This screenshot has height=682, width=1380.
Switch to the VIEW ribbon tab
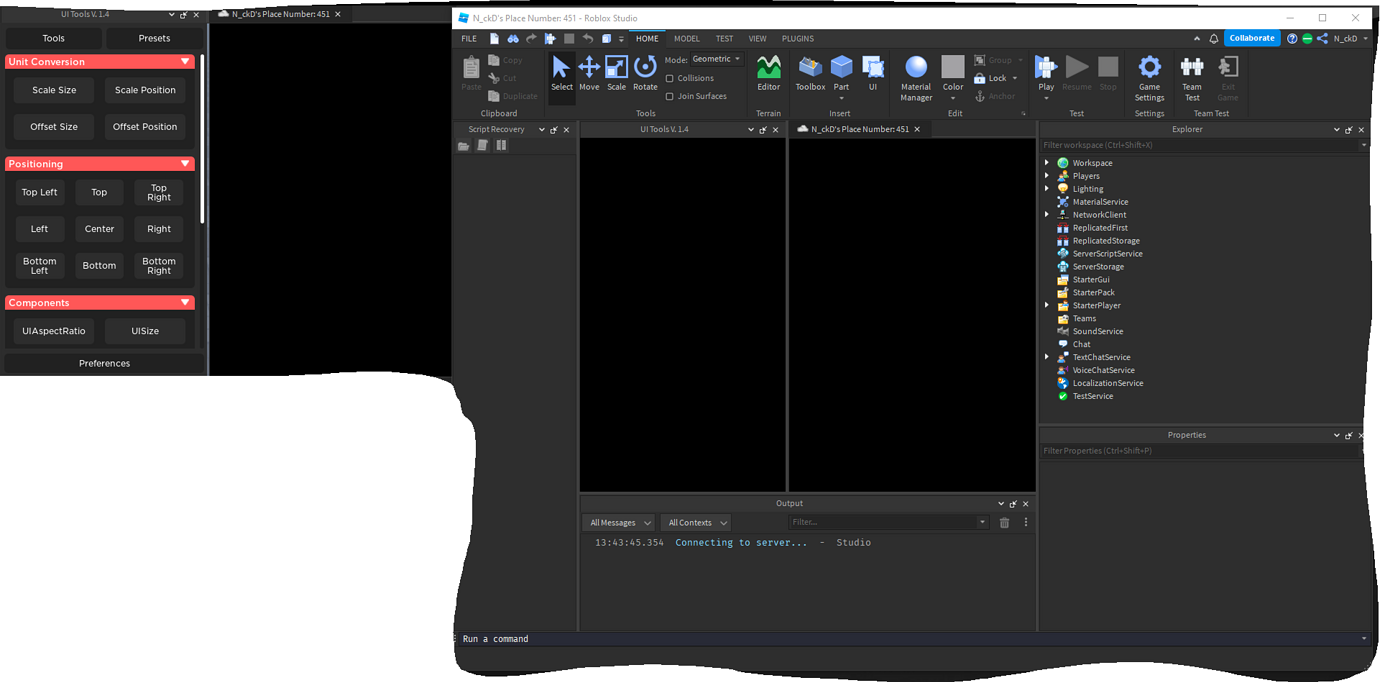pos(758,38)
